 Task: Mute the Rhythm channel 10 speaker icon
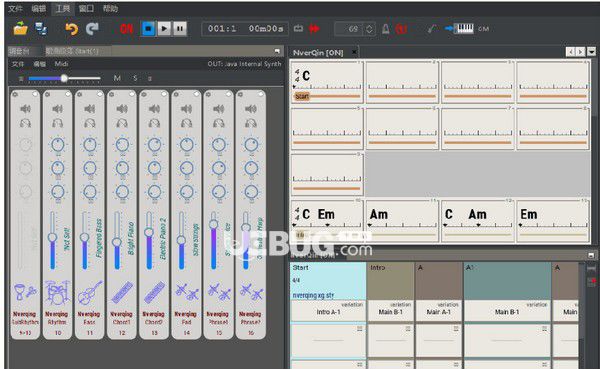[57, 109]
